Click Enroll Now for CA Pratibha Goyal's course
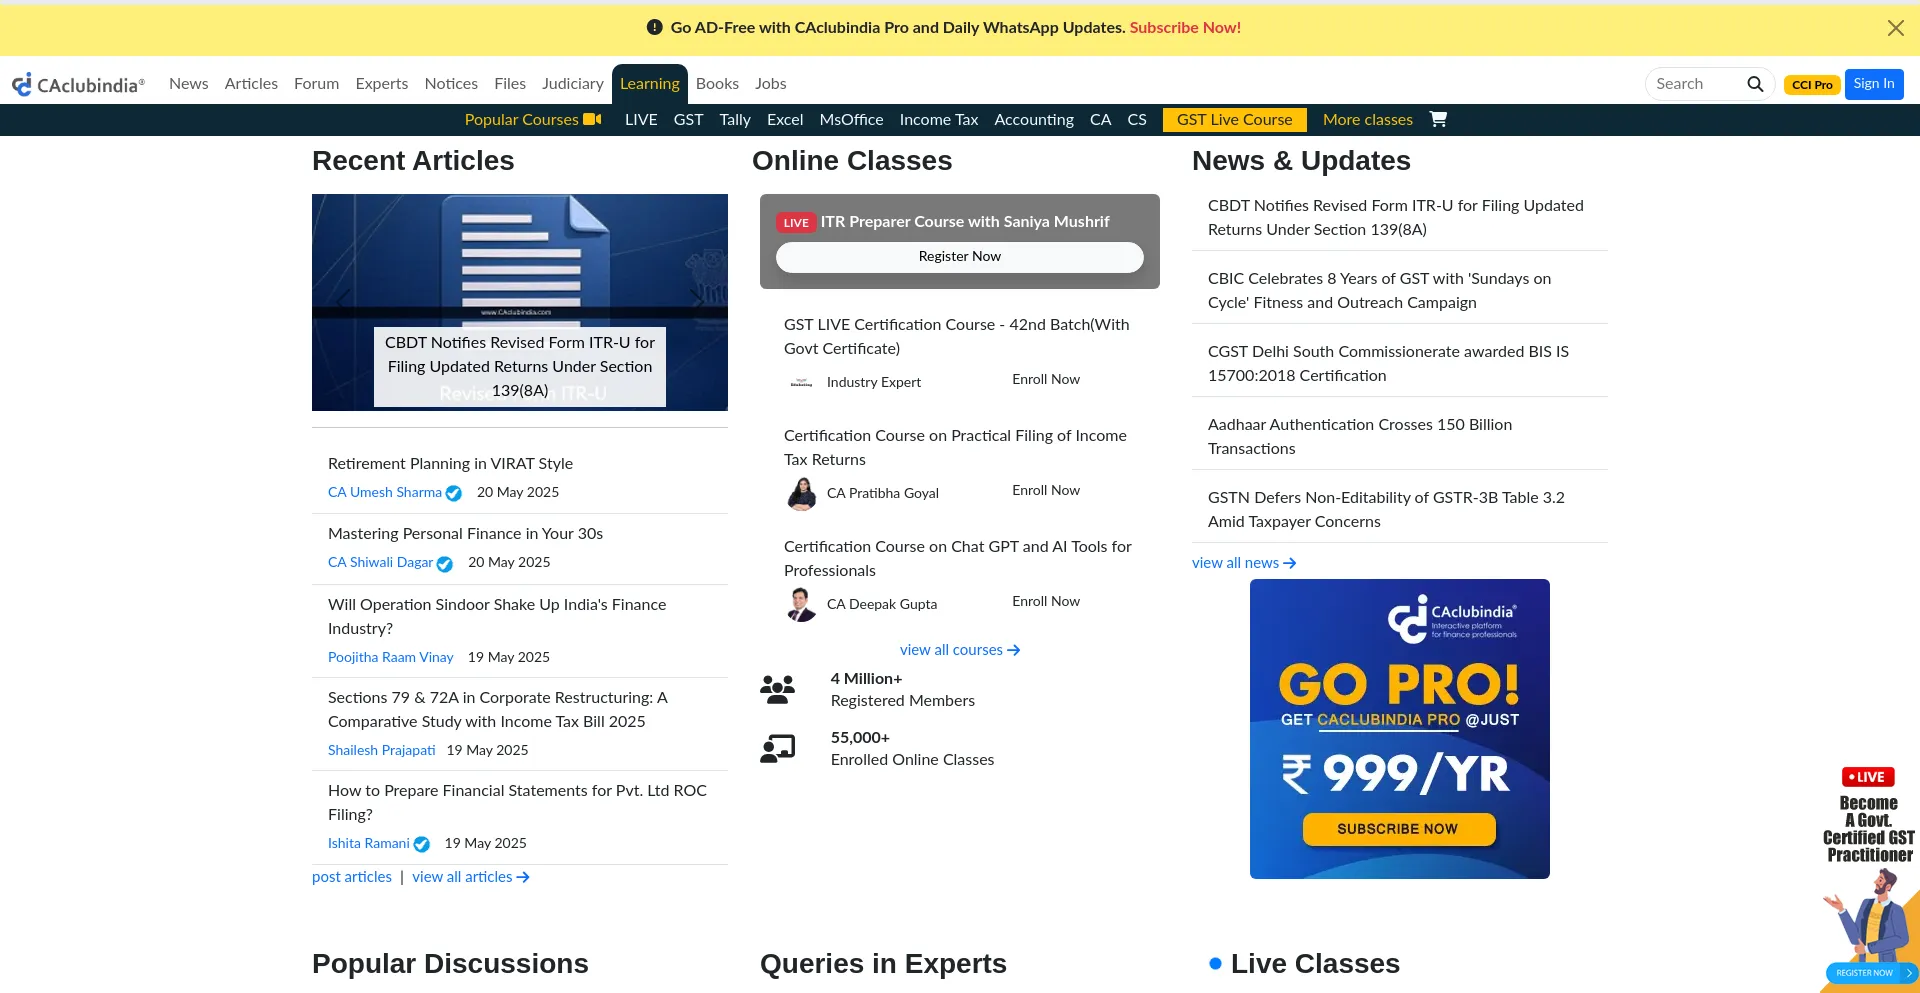 (x=1046, y=491)
